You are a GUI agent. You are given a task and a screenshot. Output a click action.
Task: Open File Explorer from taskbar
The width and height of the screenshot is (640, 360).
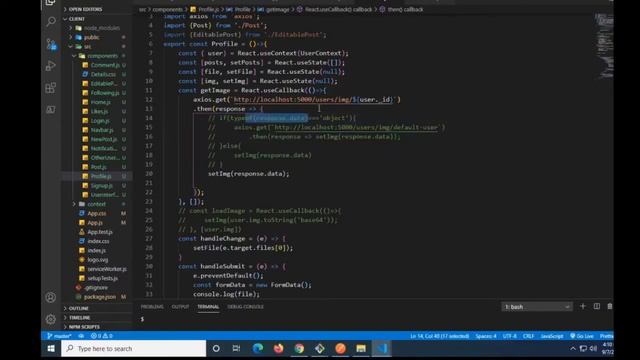click(x=361, y=349)
